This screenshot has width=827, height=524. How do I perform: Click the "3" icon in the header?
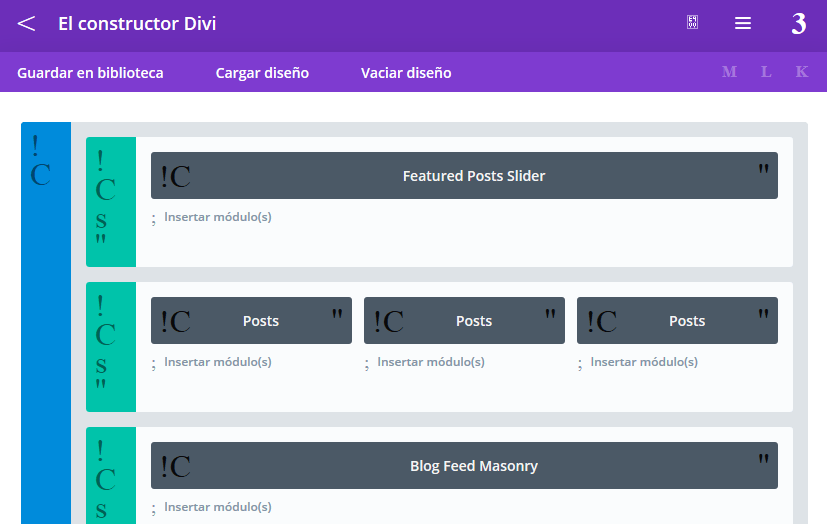pyautogui.click(x=799, y=24)
